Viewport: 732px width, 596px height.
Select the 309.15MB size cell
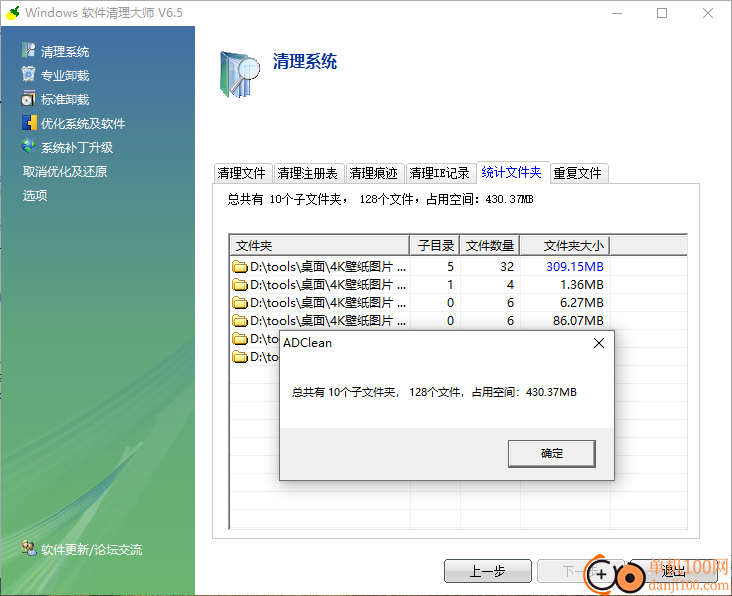pyautogui.click(x=575, y=267)
